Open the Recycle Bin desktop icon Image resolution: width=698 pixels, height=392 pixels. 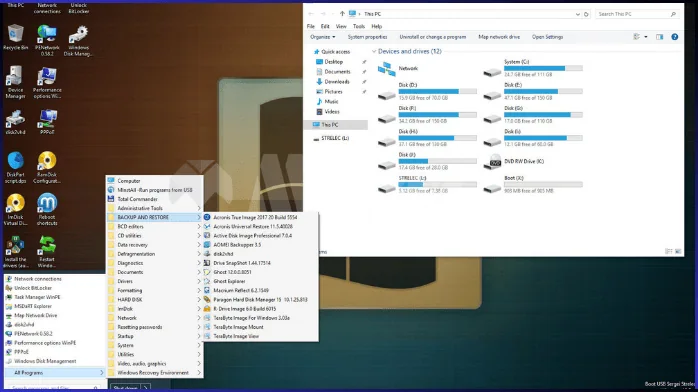[16, 37]
